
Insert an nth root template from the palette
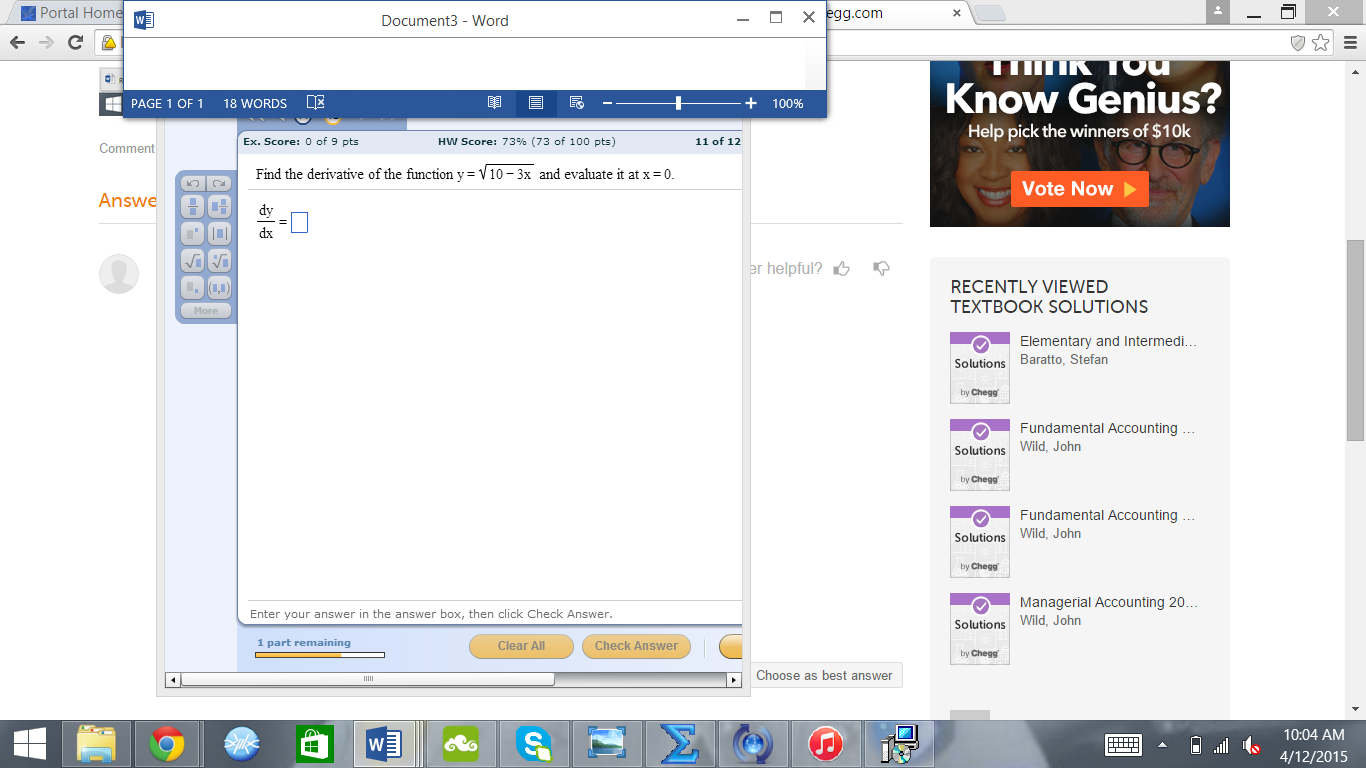point(219,261)
